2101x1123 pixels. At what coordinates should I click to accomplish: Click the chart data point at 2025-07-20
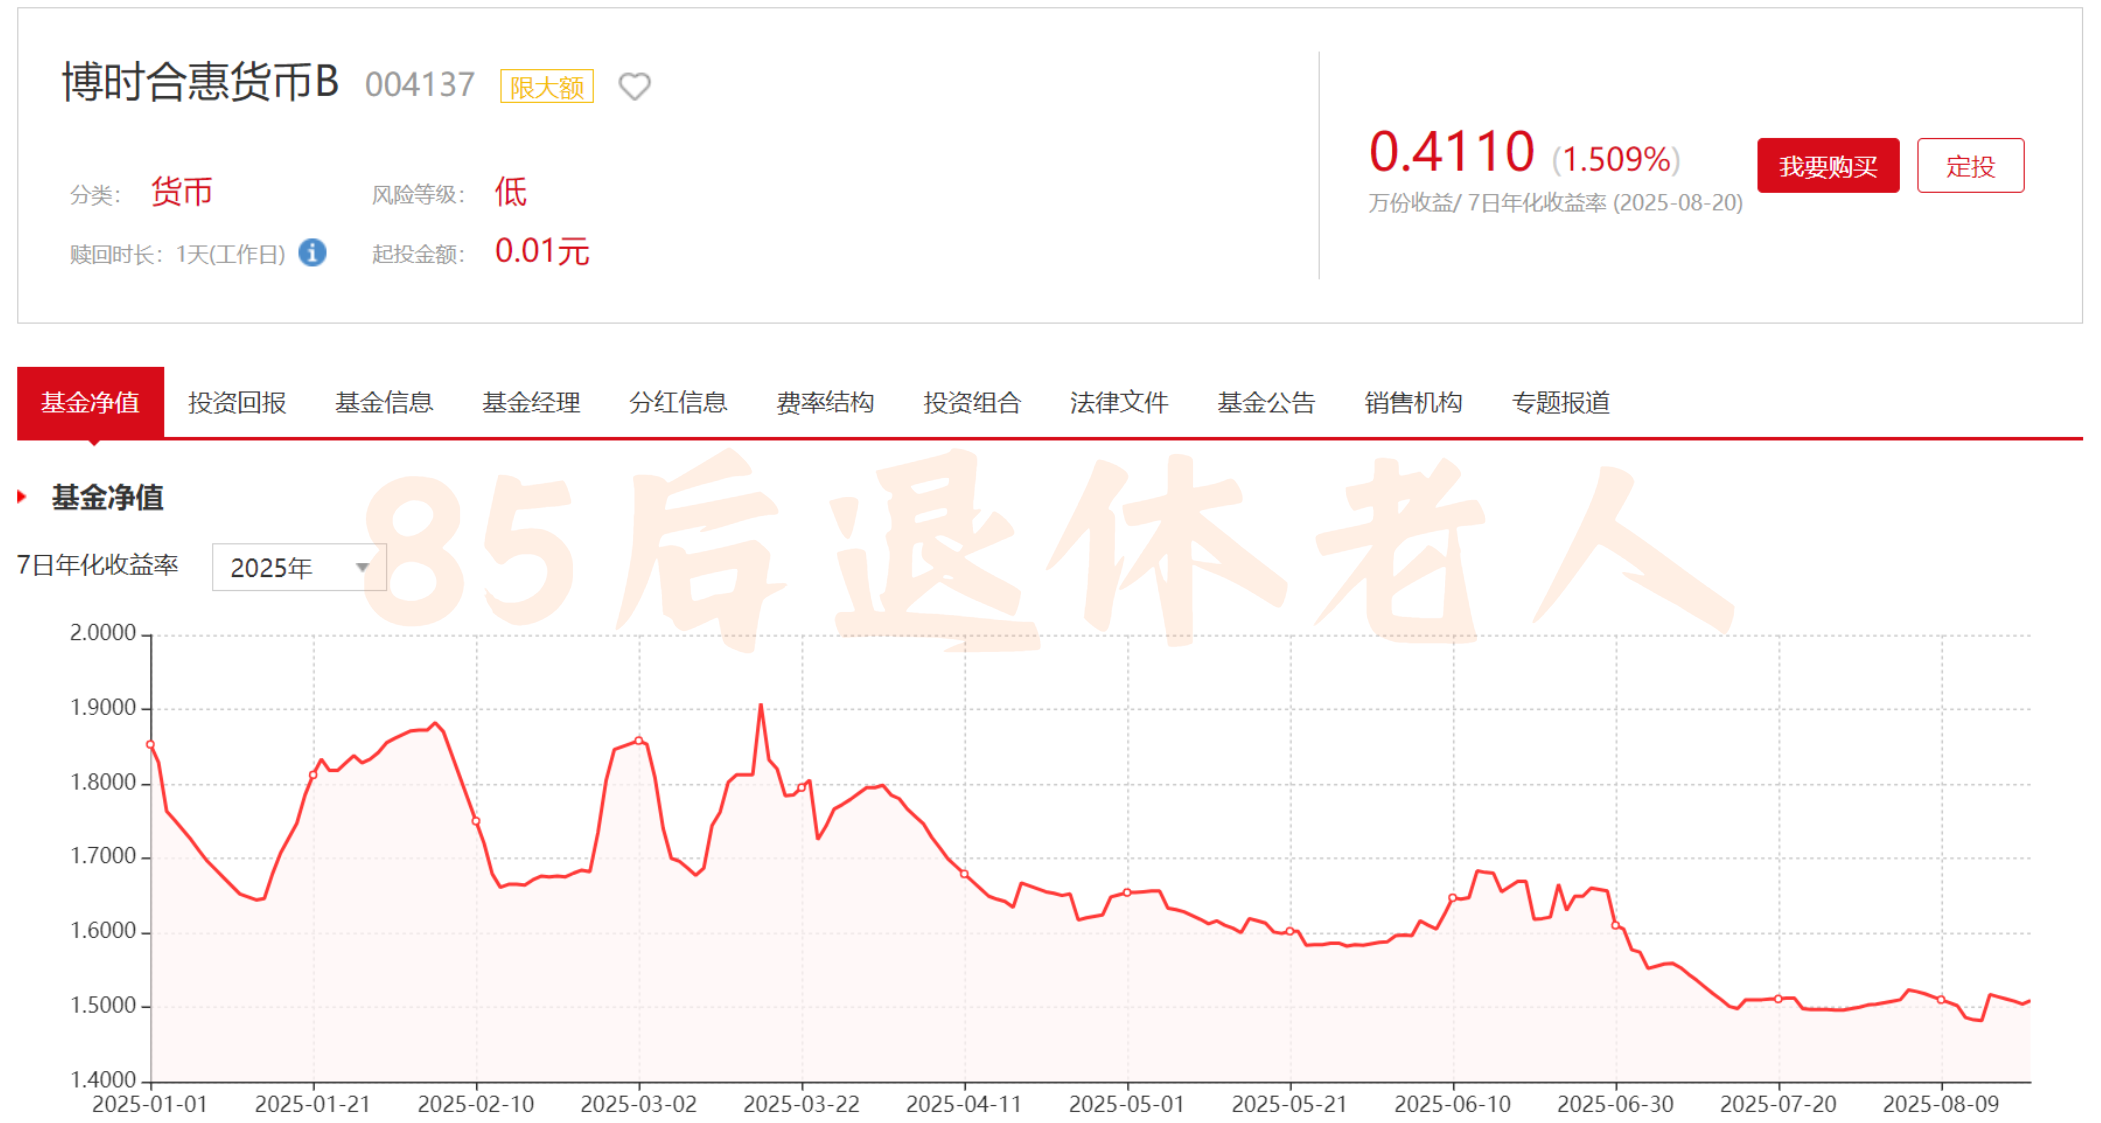[x=1778, y=999]
